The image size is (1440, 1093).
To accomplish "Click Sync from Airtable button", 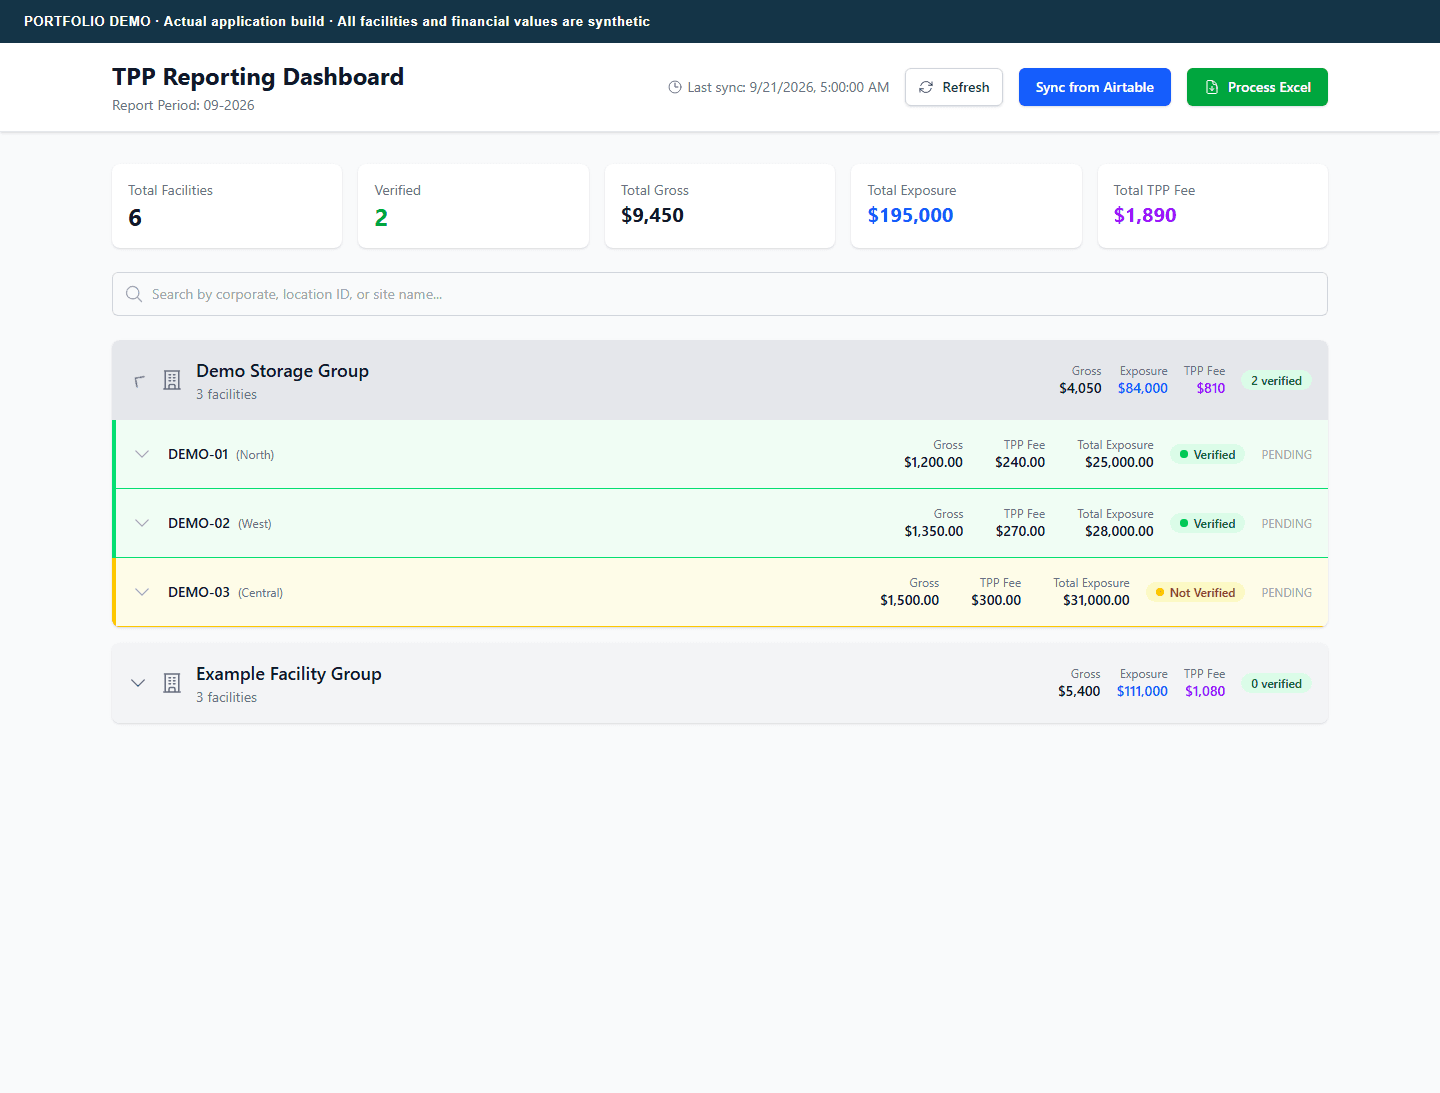I will coord(1095,87).
